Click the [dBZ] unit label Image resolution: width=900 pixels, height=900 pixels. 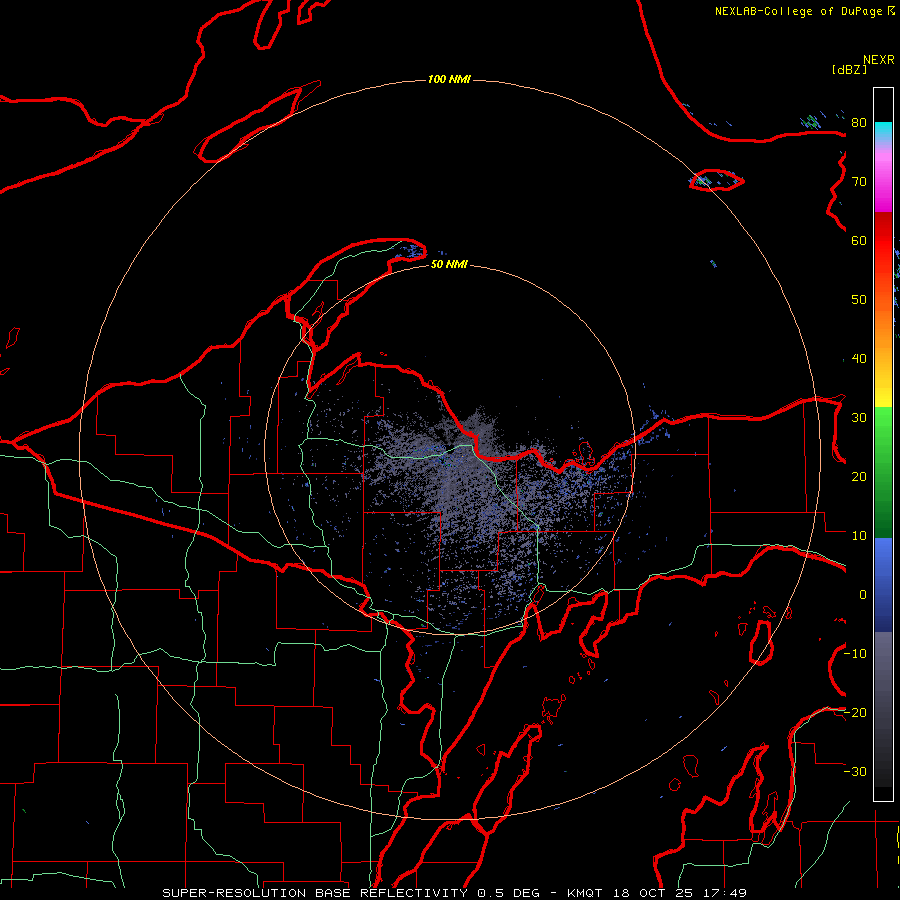pyautogui.click(x=849, y=69)
